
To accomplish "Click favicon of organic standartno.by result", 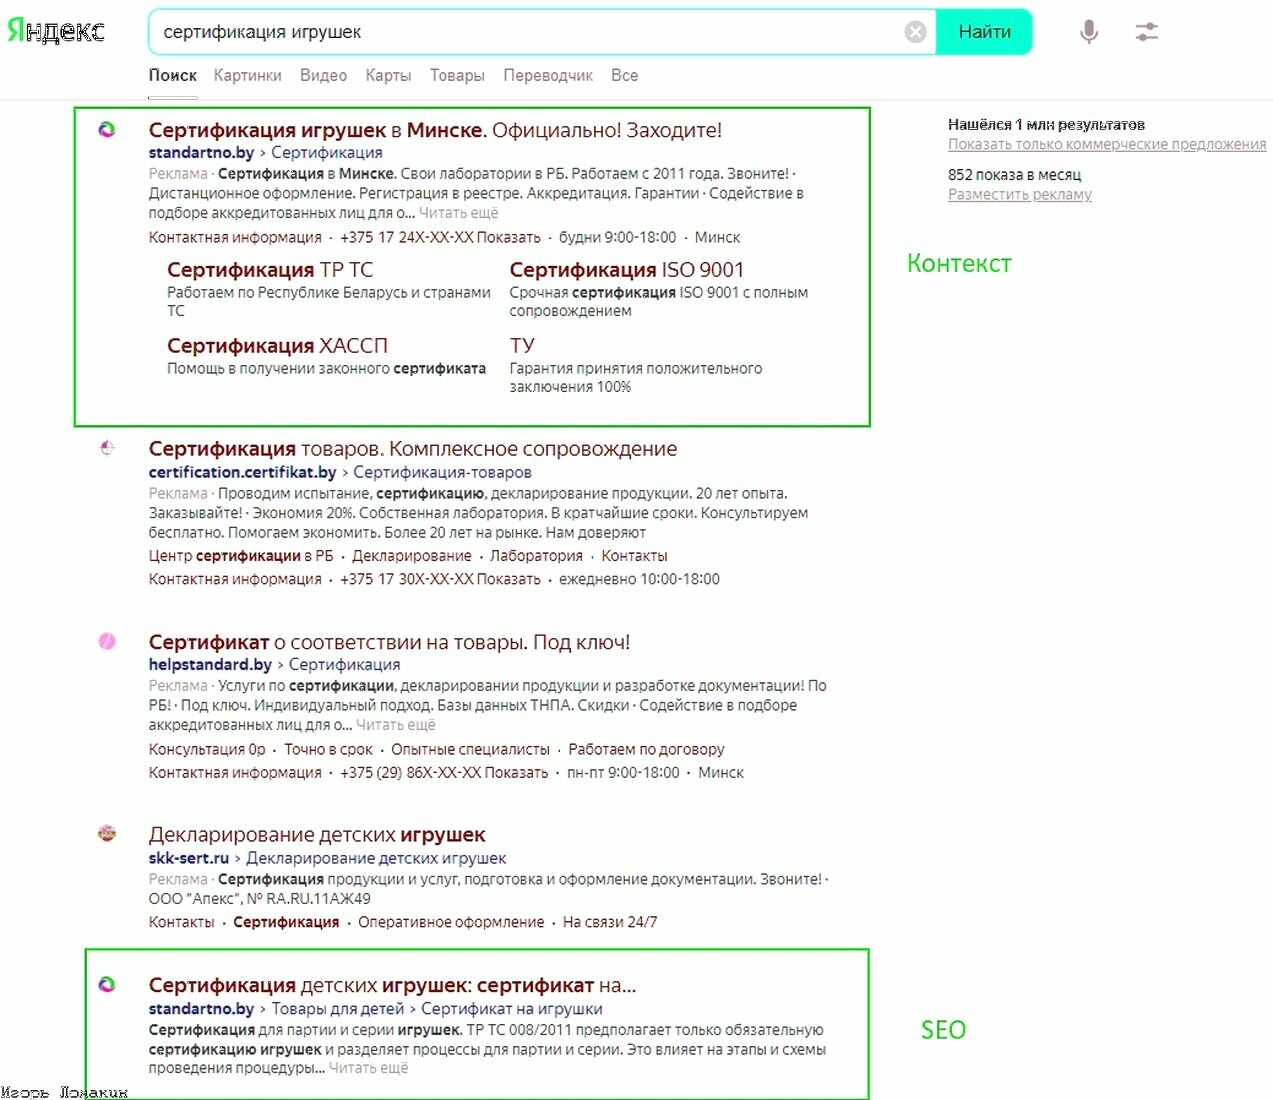I will click(107, 985).
